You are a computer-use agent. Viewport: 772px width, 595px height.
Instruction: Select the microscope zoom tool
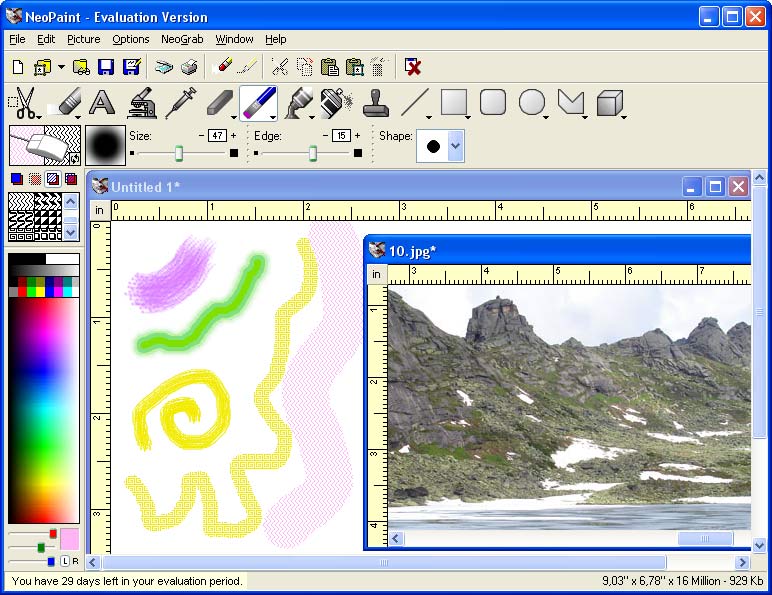click(141, 102)
